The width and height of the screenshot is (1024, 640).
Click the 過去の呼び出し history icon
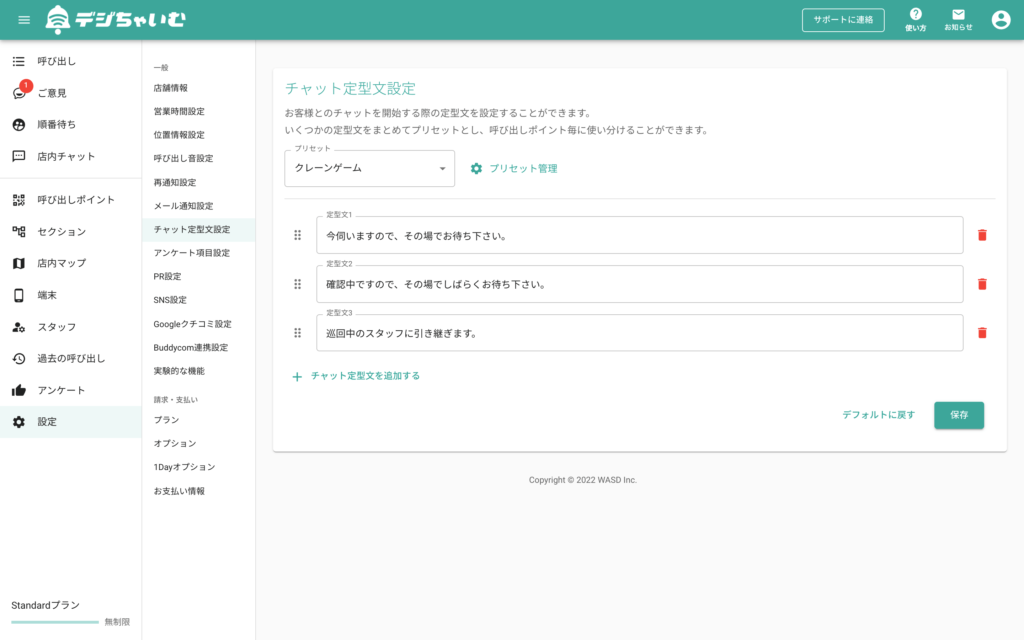tap(19, 359)
